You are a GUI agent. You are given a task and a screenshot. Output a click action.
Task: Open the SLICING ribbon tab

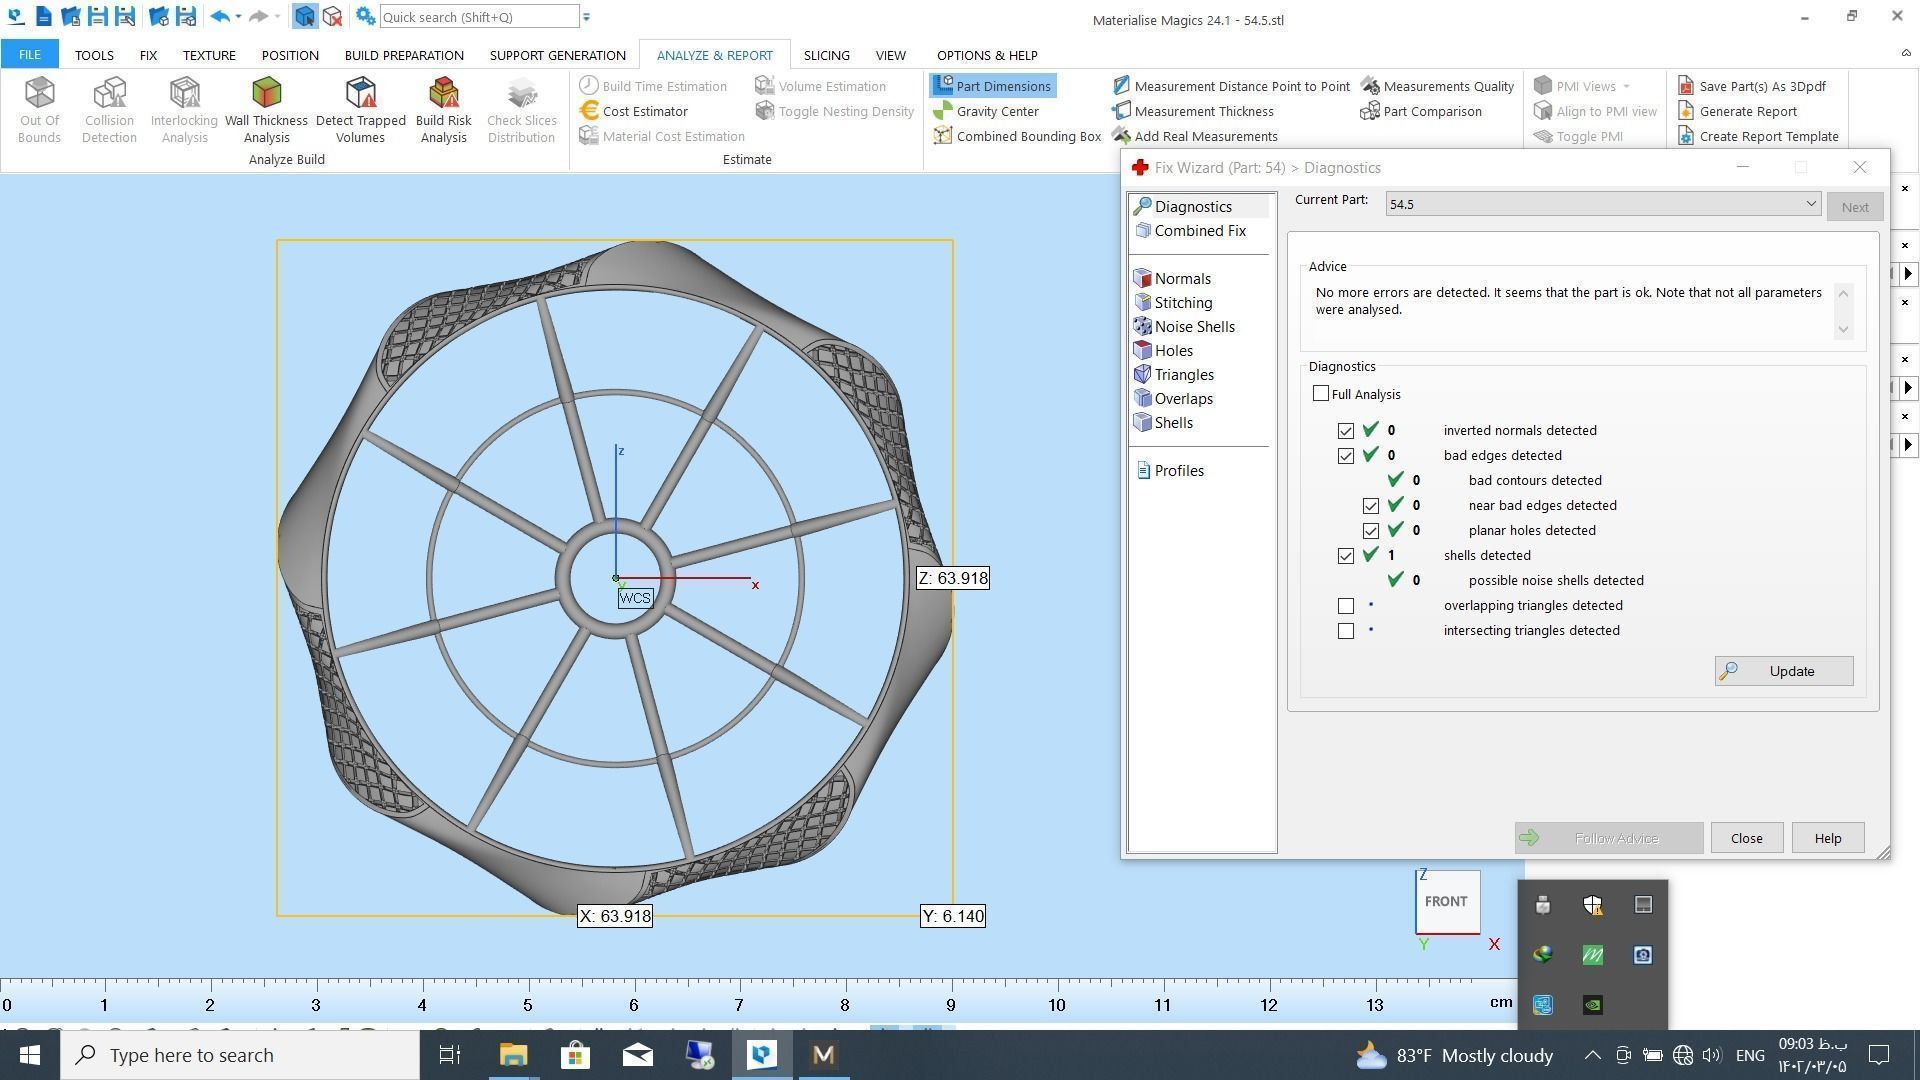[826, 55]
